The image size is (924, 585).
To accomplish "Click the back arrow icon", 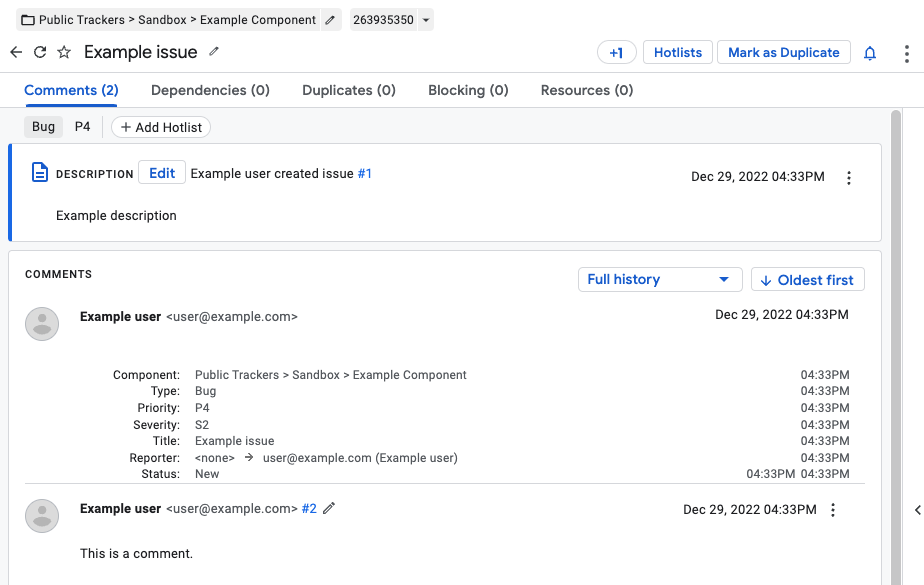I will [15, 53].
